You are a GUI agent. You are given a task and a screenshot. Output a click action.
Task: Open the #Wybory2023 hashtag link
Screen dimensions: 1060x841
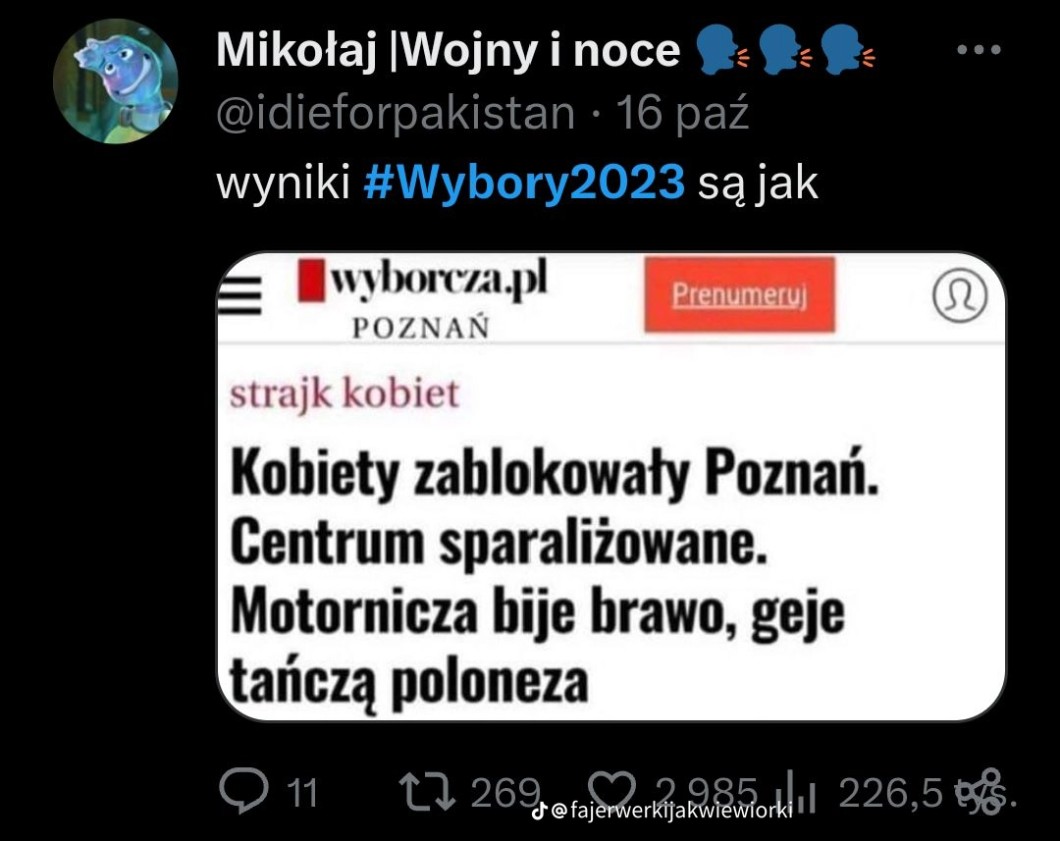524,183
